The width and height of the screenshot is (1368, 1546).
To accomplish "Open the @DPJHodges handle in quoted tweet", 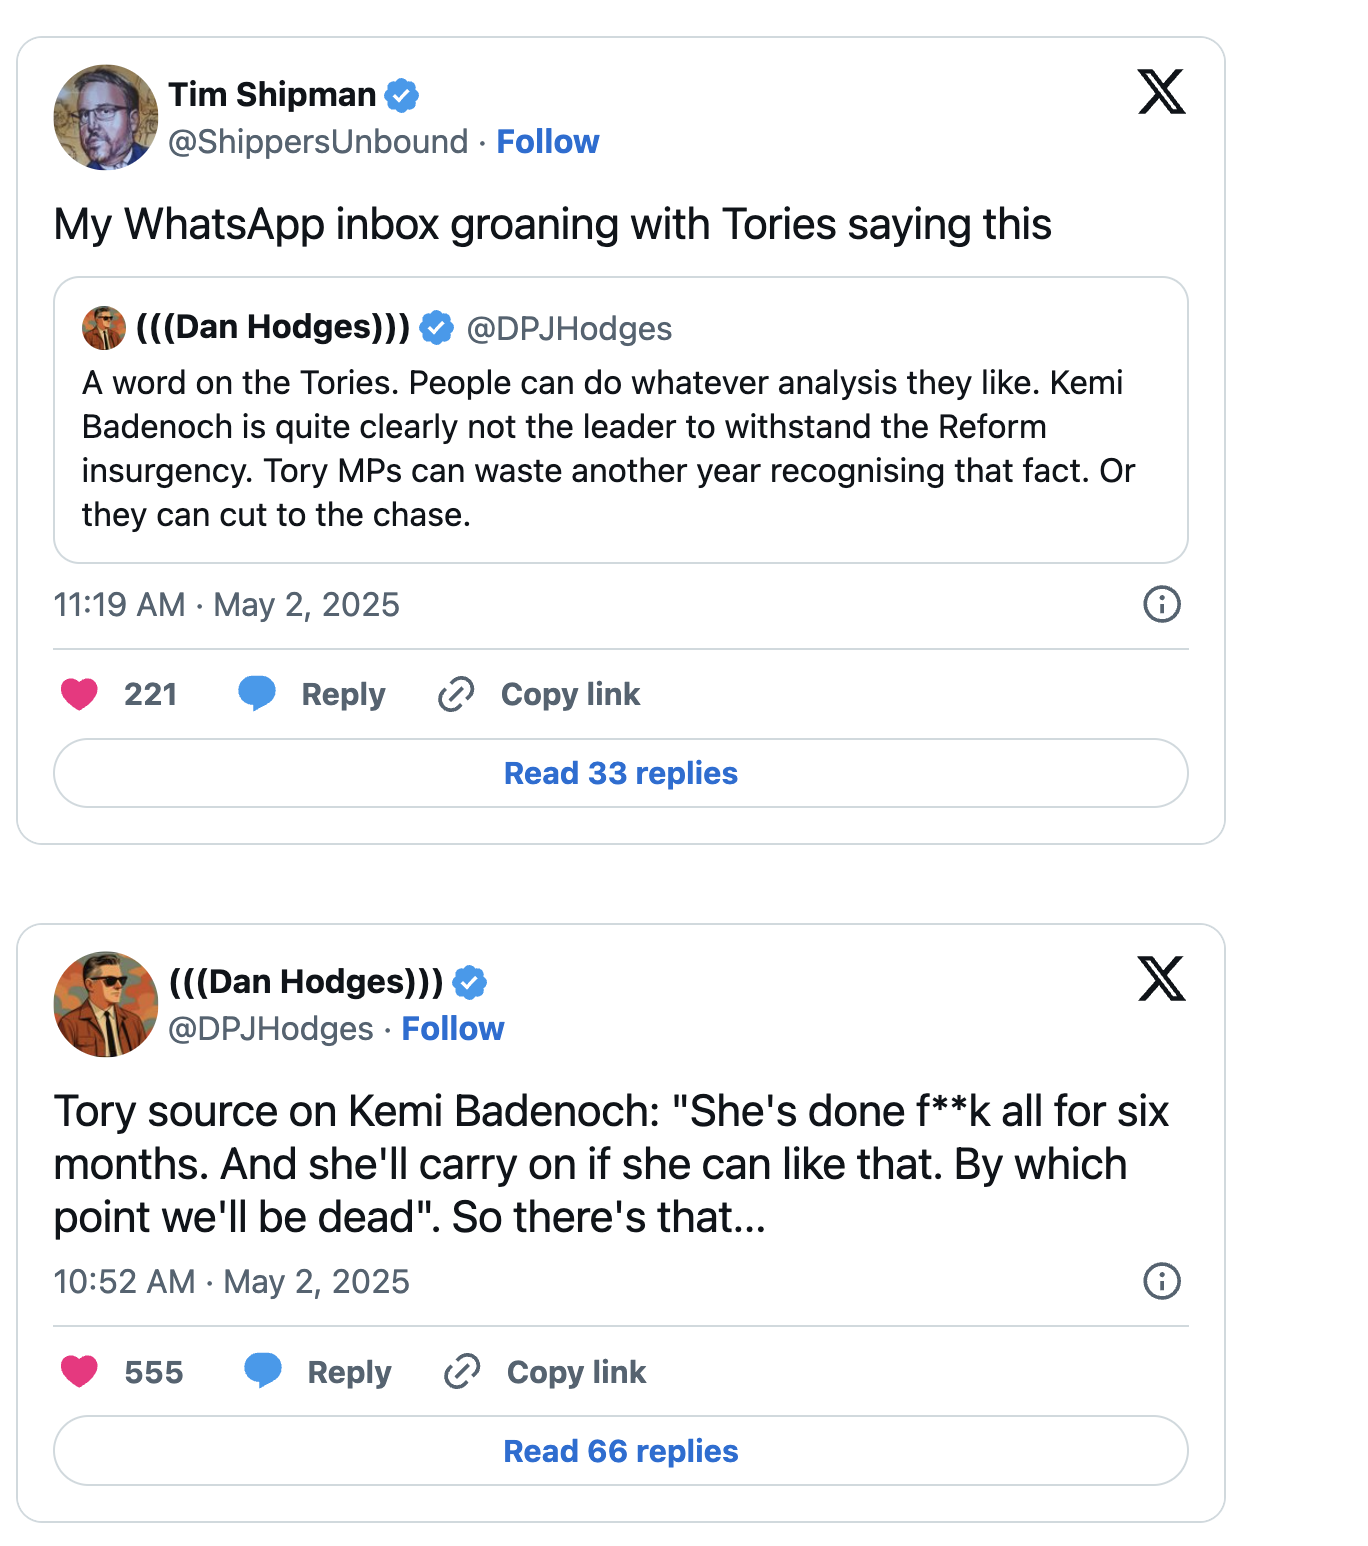I will click(x=569, y=328).
